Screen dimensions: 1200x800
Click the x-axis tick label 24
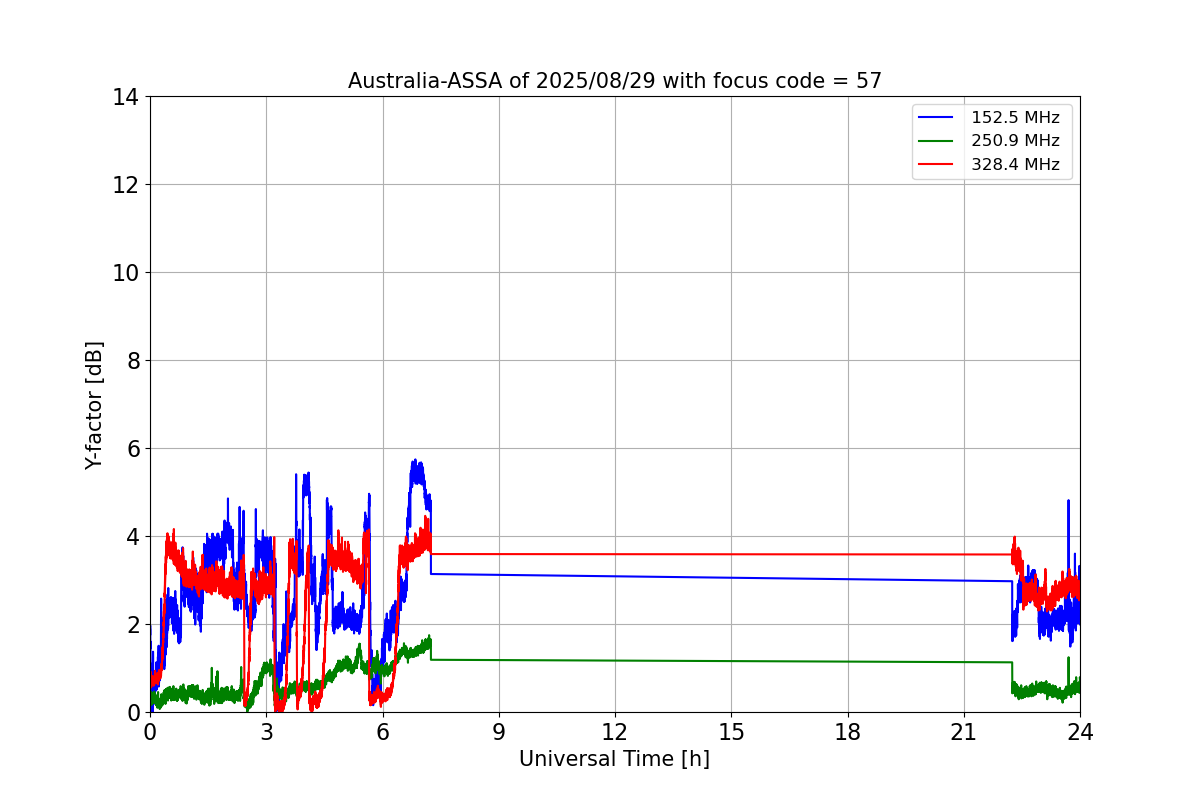pyautogui.click(x=1080, y=732)
